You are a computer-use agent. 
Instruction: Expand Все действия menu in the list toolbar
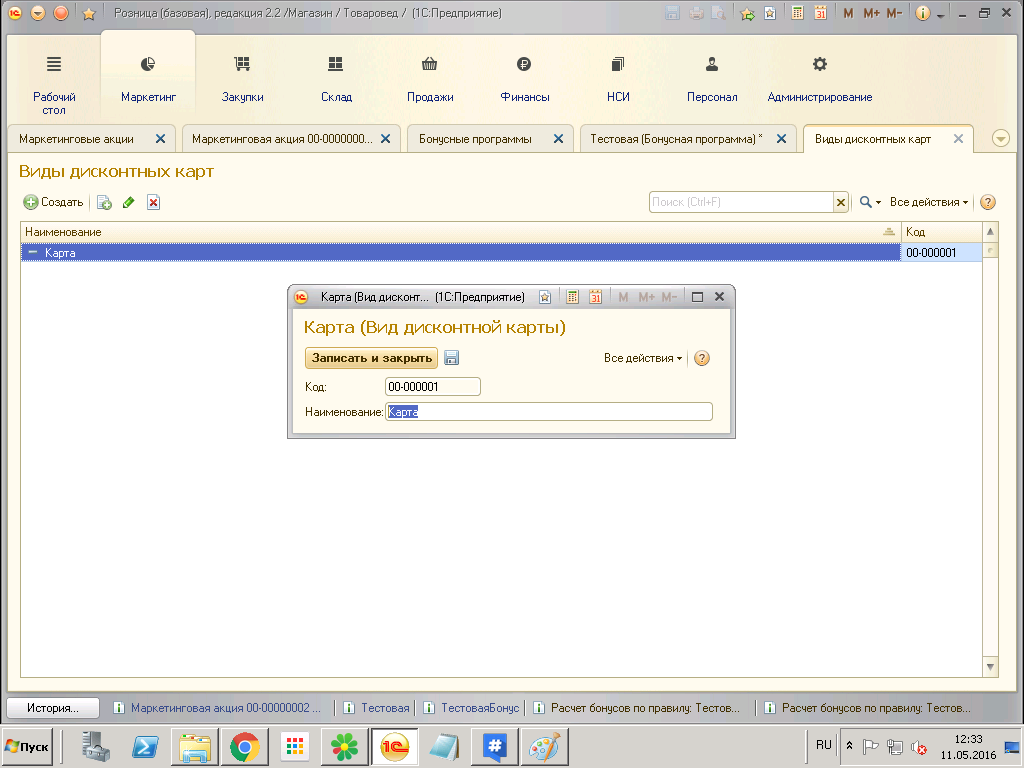pos(929,202)
